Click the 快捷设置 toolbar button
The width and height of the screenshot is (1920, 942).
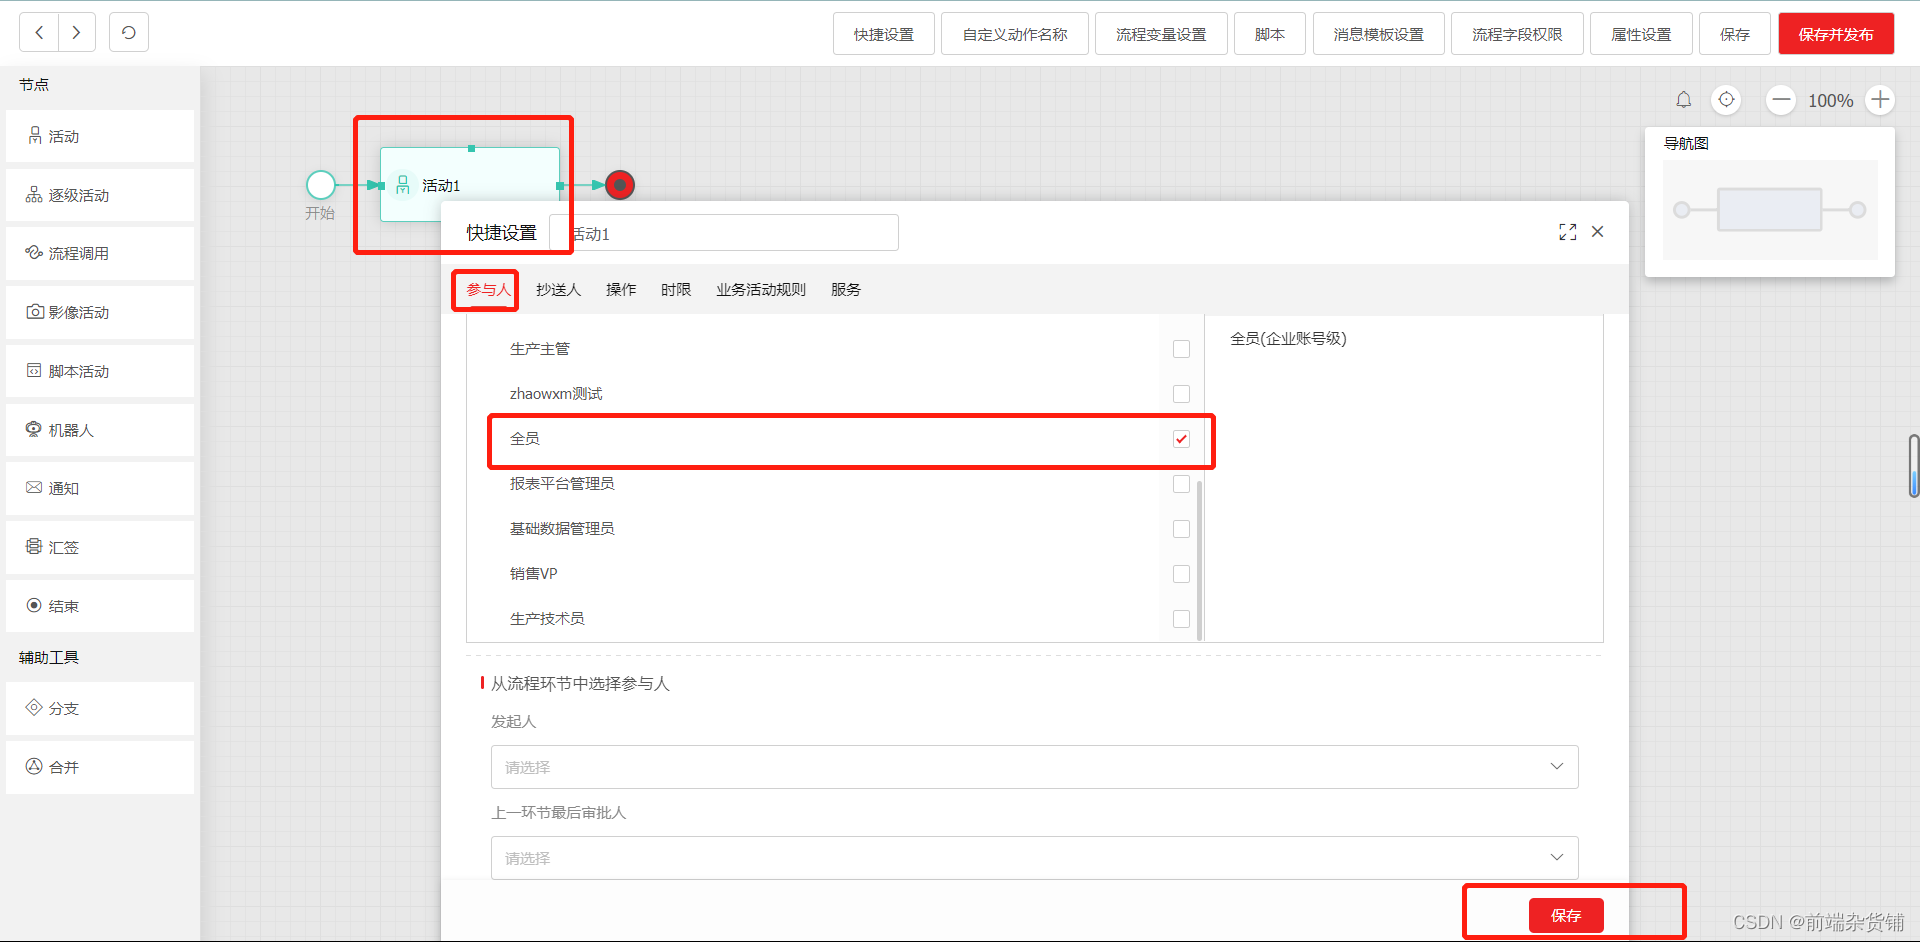click(884, 34)
